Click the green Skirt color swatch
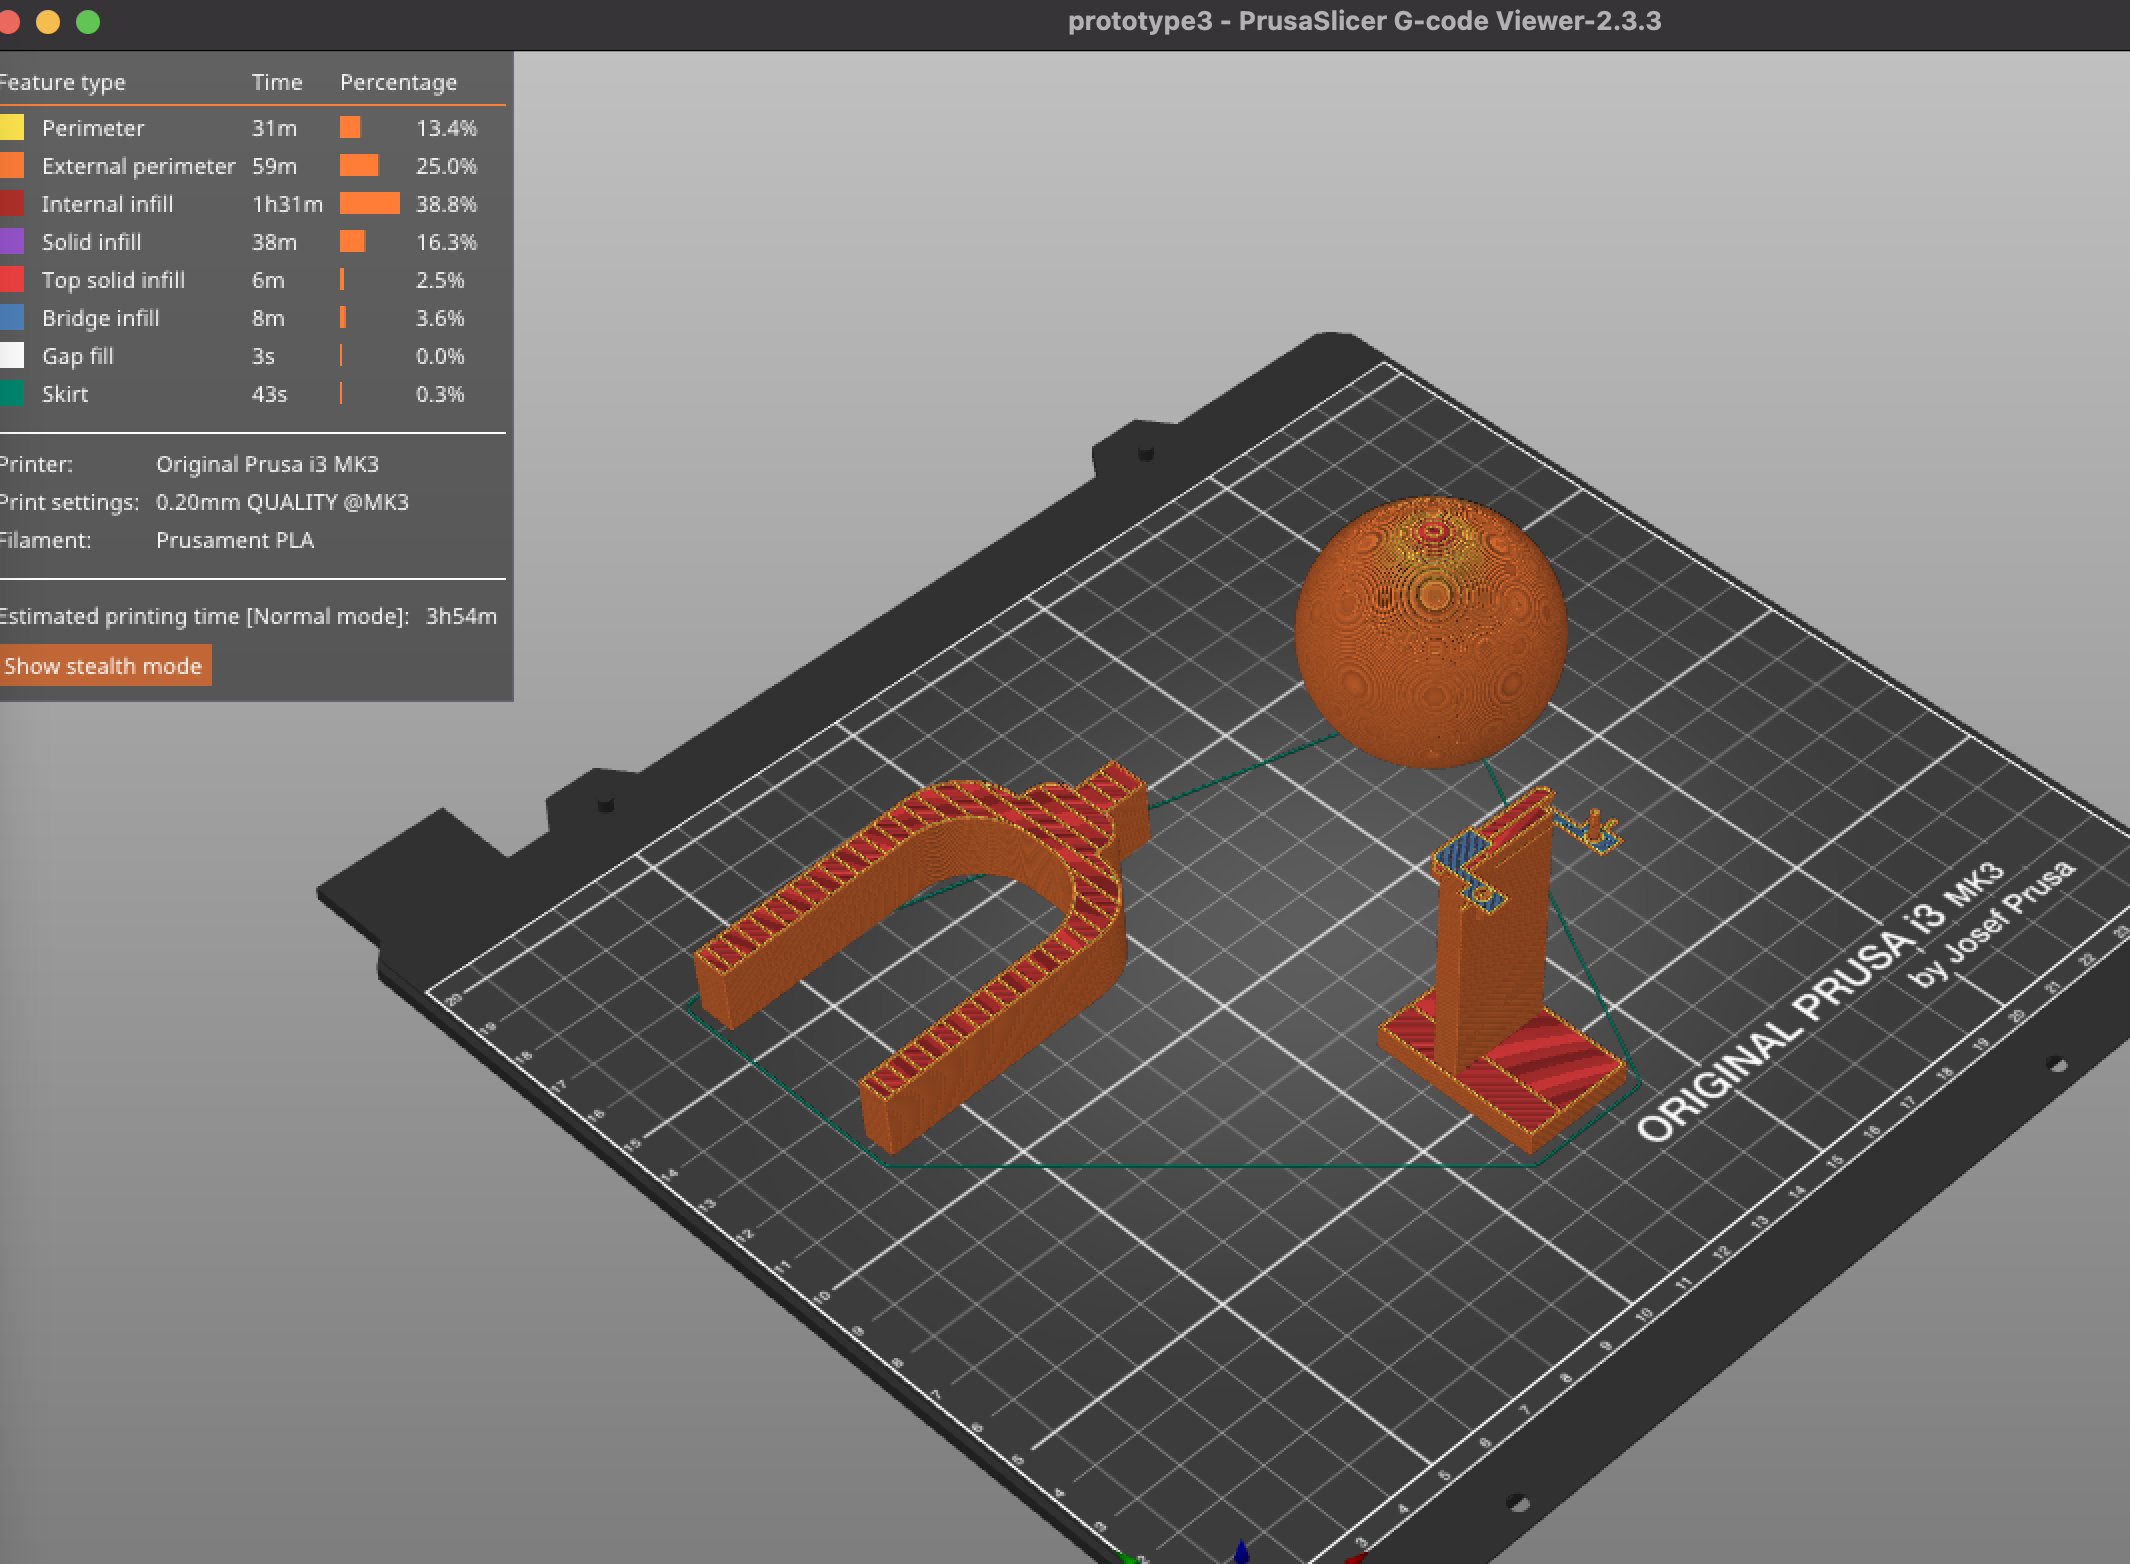 click(12, 394)
